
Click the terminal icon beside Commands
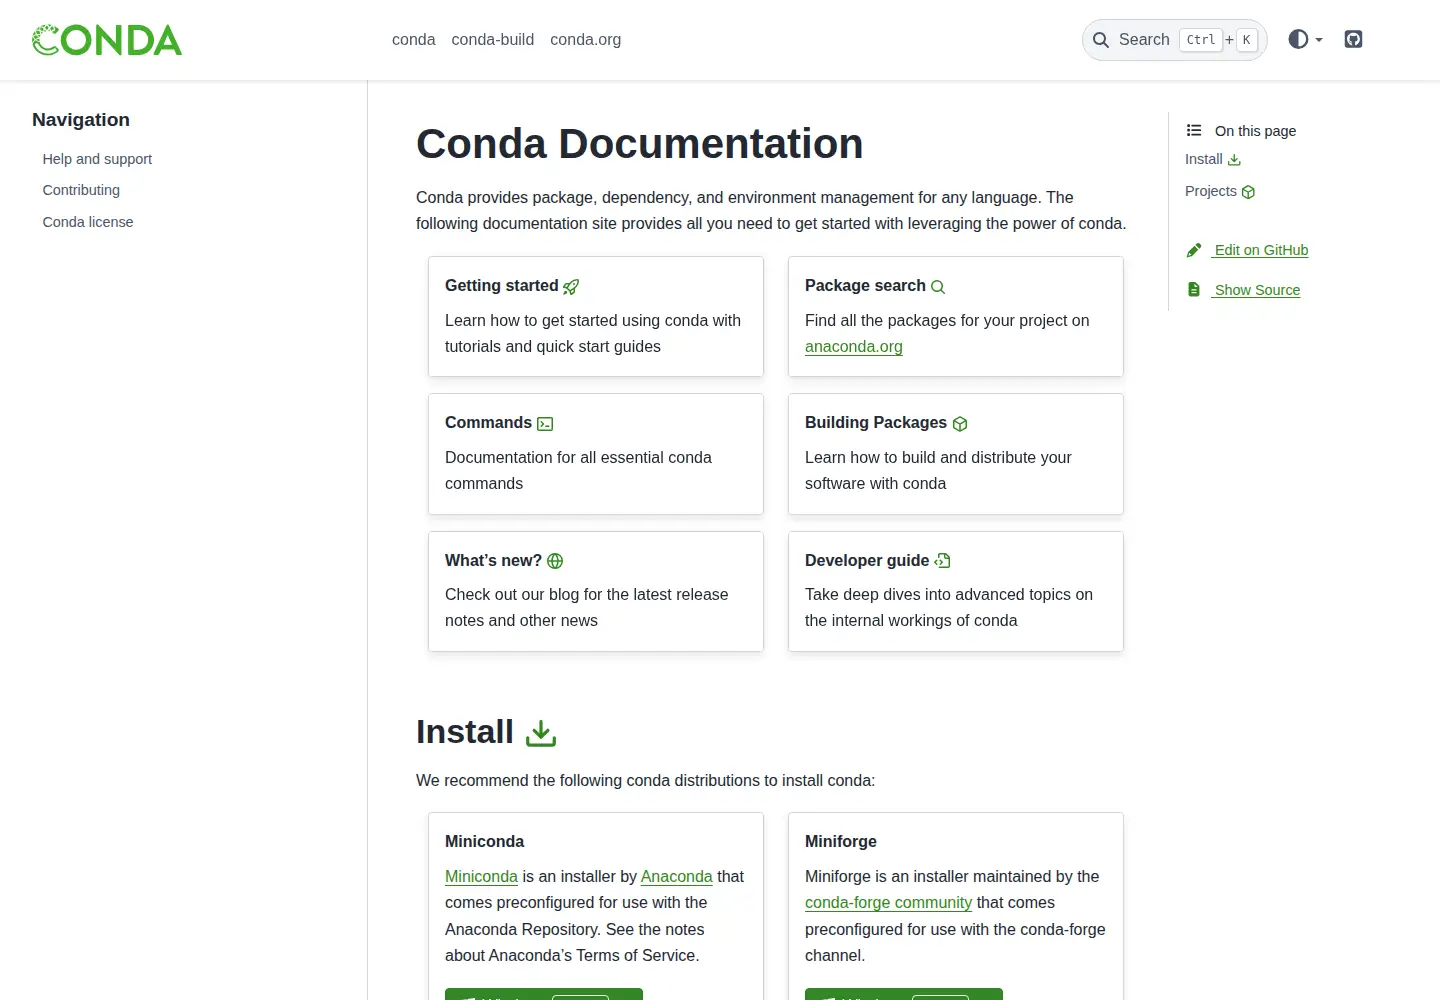[x=545, y=424]
